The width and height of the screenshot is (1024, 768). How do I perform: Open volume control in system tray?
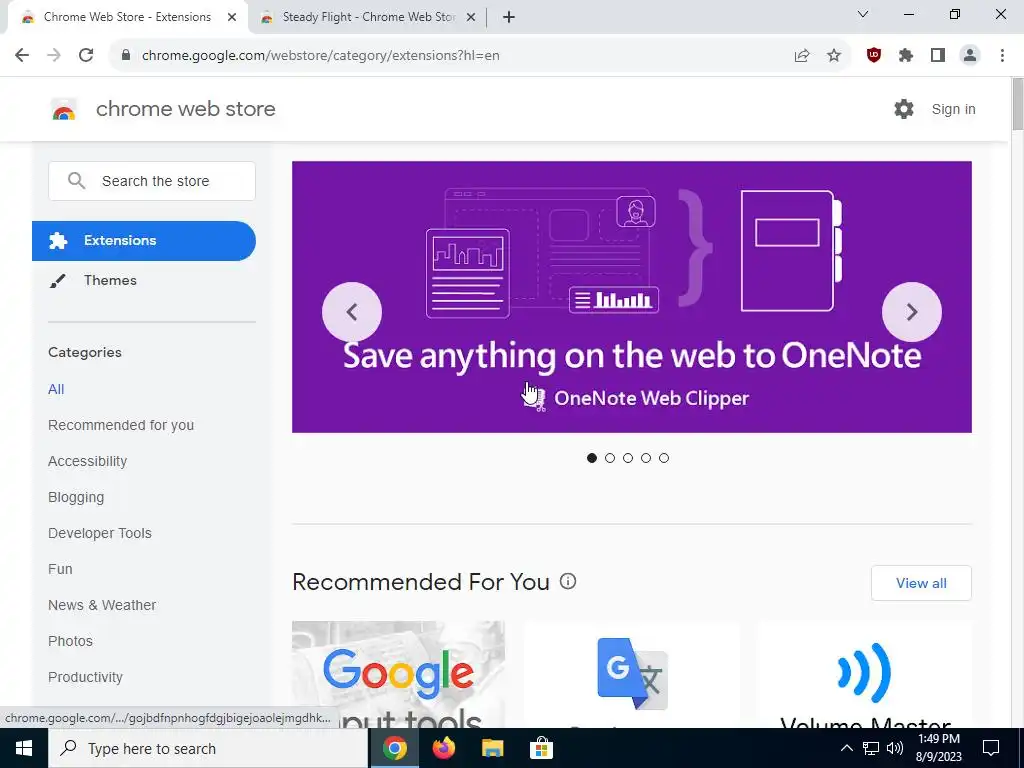895,748
